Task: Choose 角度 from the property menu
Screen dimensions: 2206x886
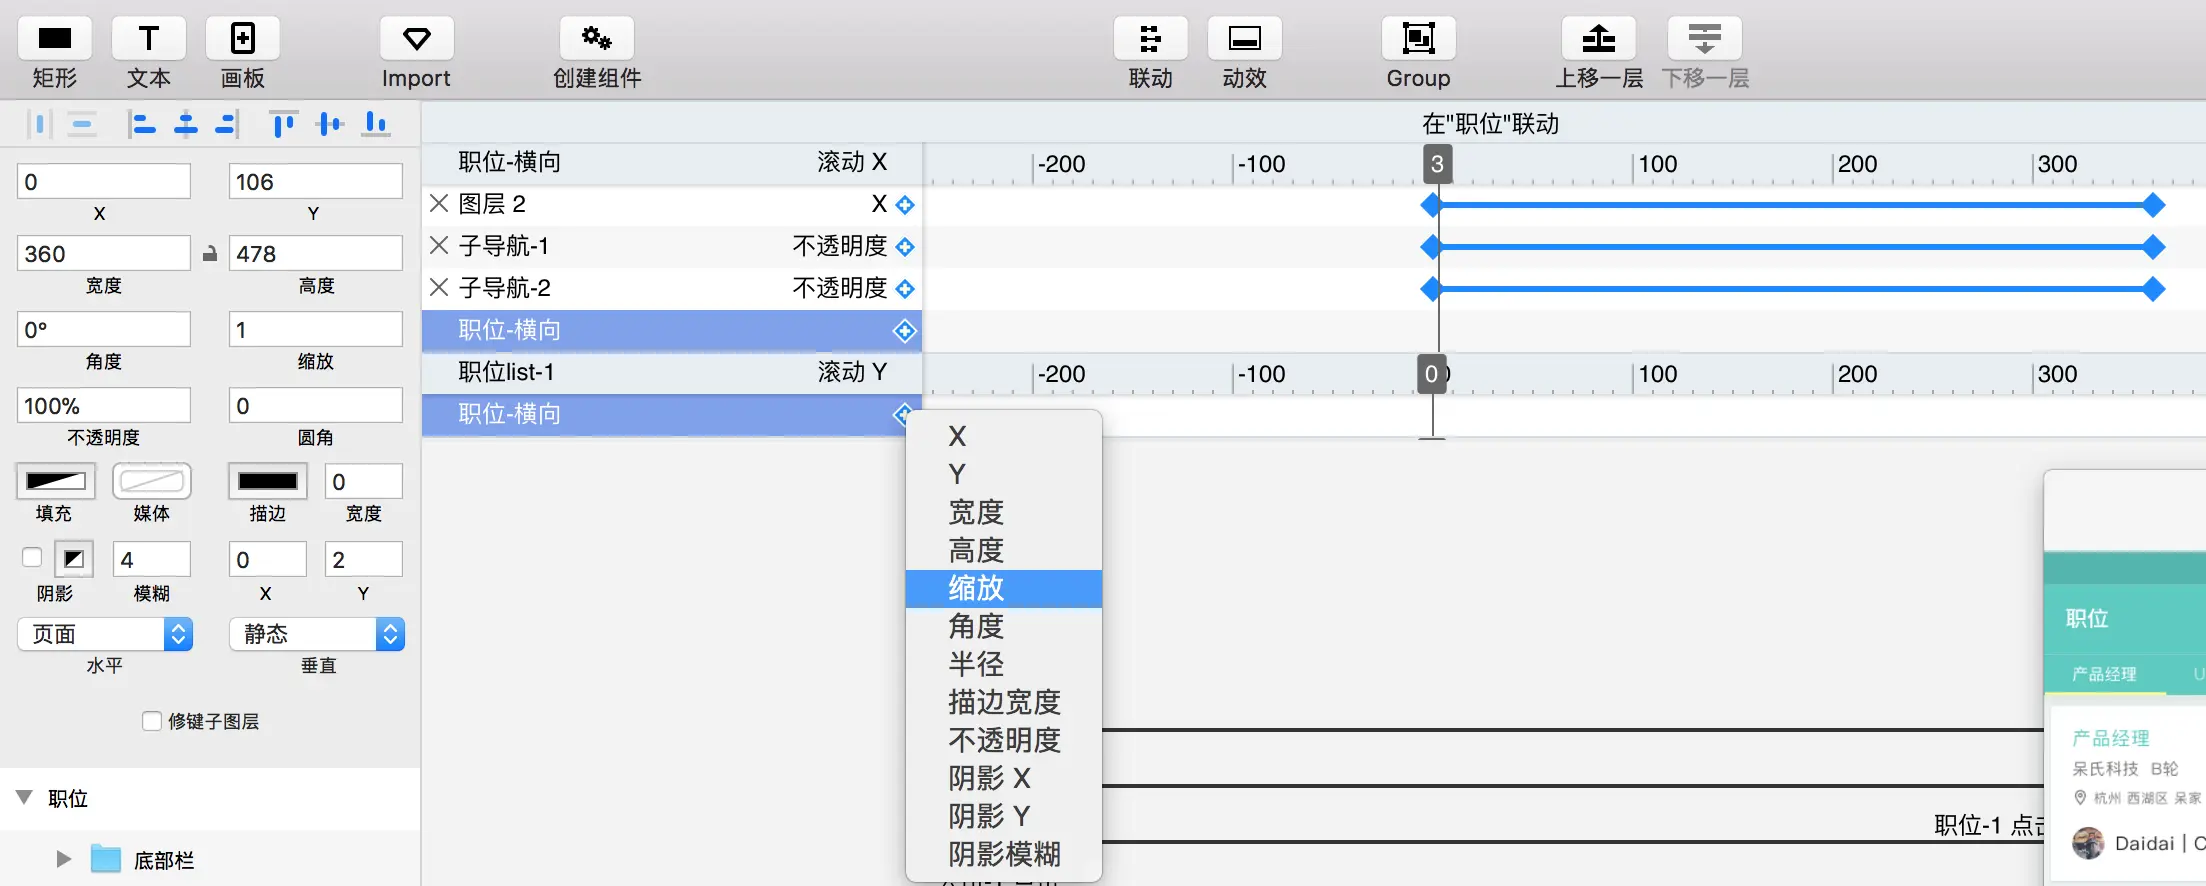Action: coord(1004,626)
